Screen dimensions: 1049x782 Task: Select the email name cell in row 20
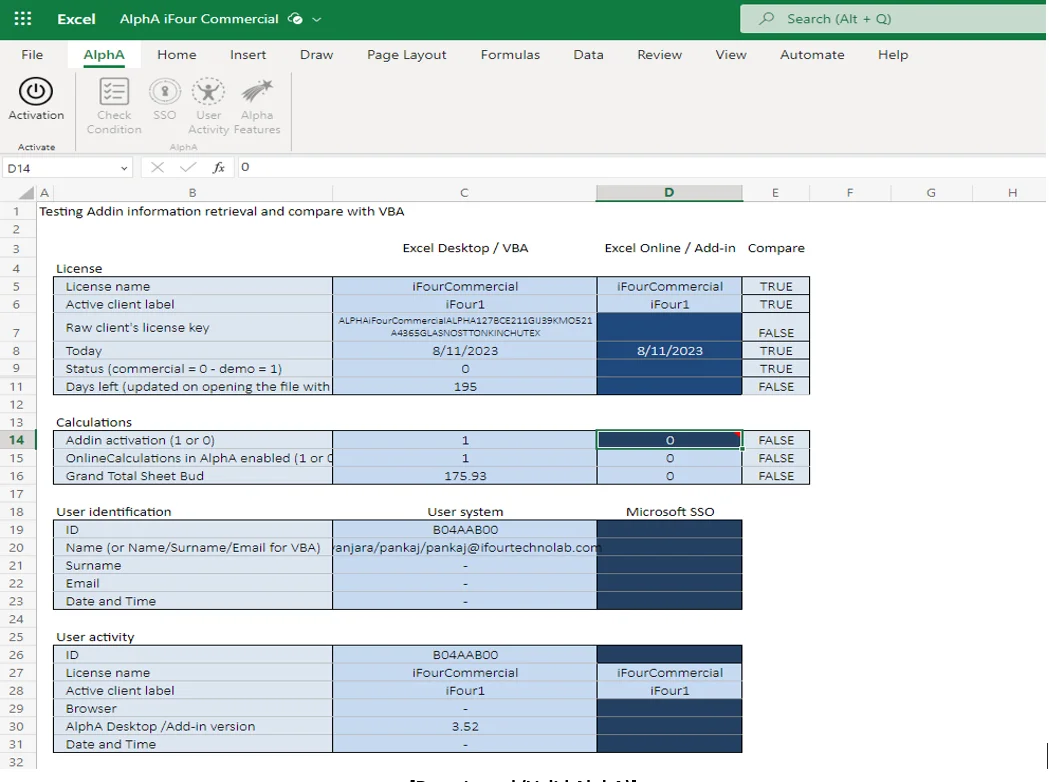coord(465,547)
